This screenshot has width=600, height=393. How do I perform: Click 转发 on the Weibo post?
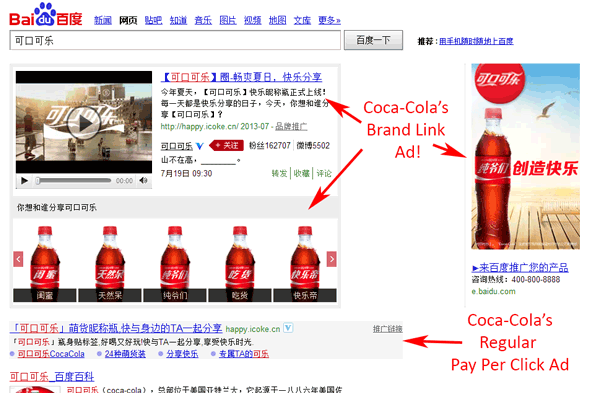coord(279,173)
